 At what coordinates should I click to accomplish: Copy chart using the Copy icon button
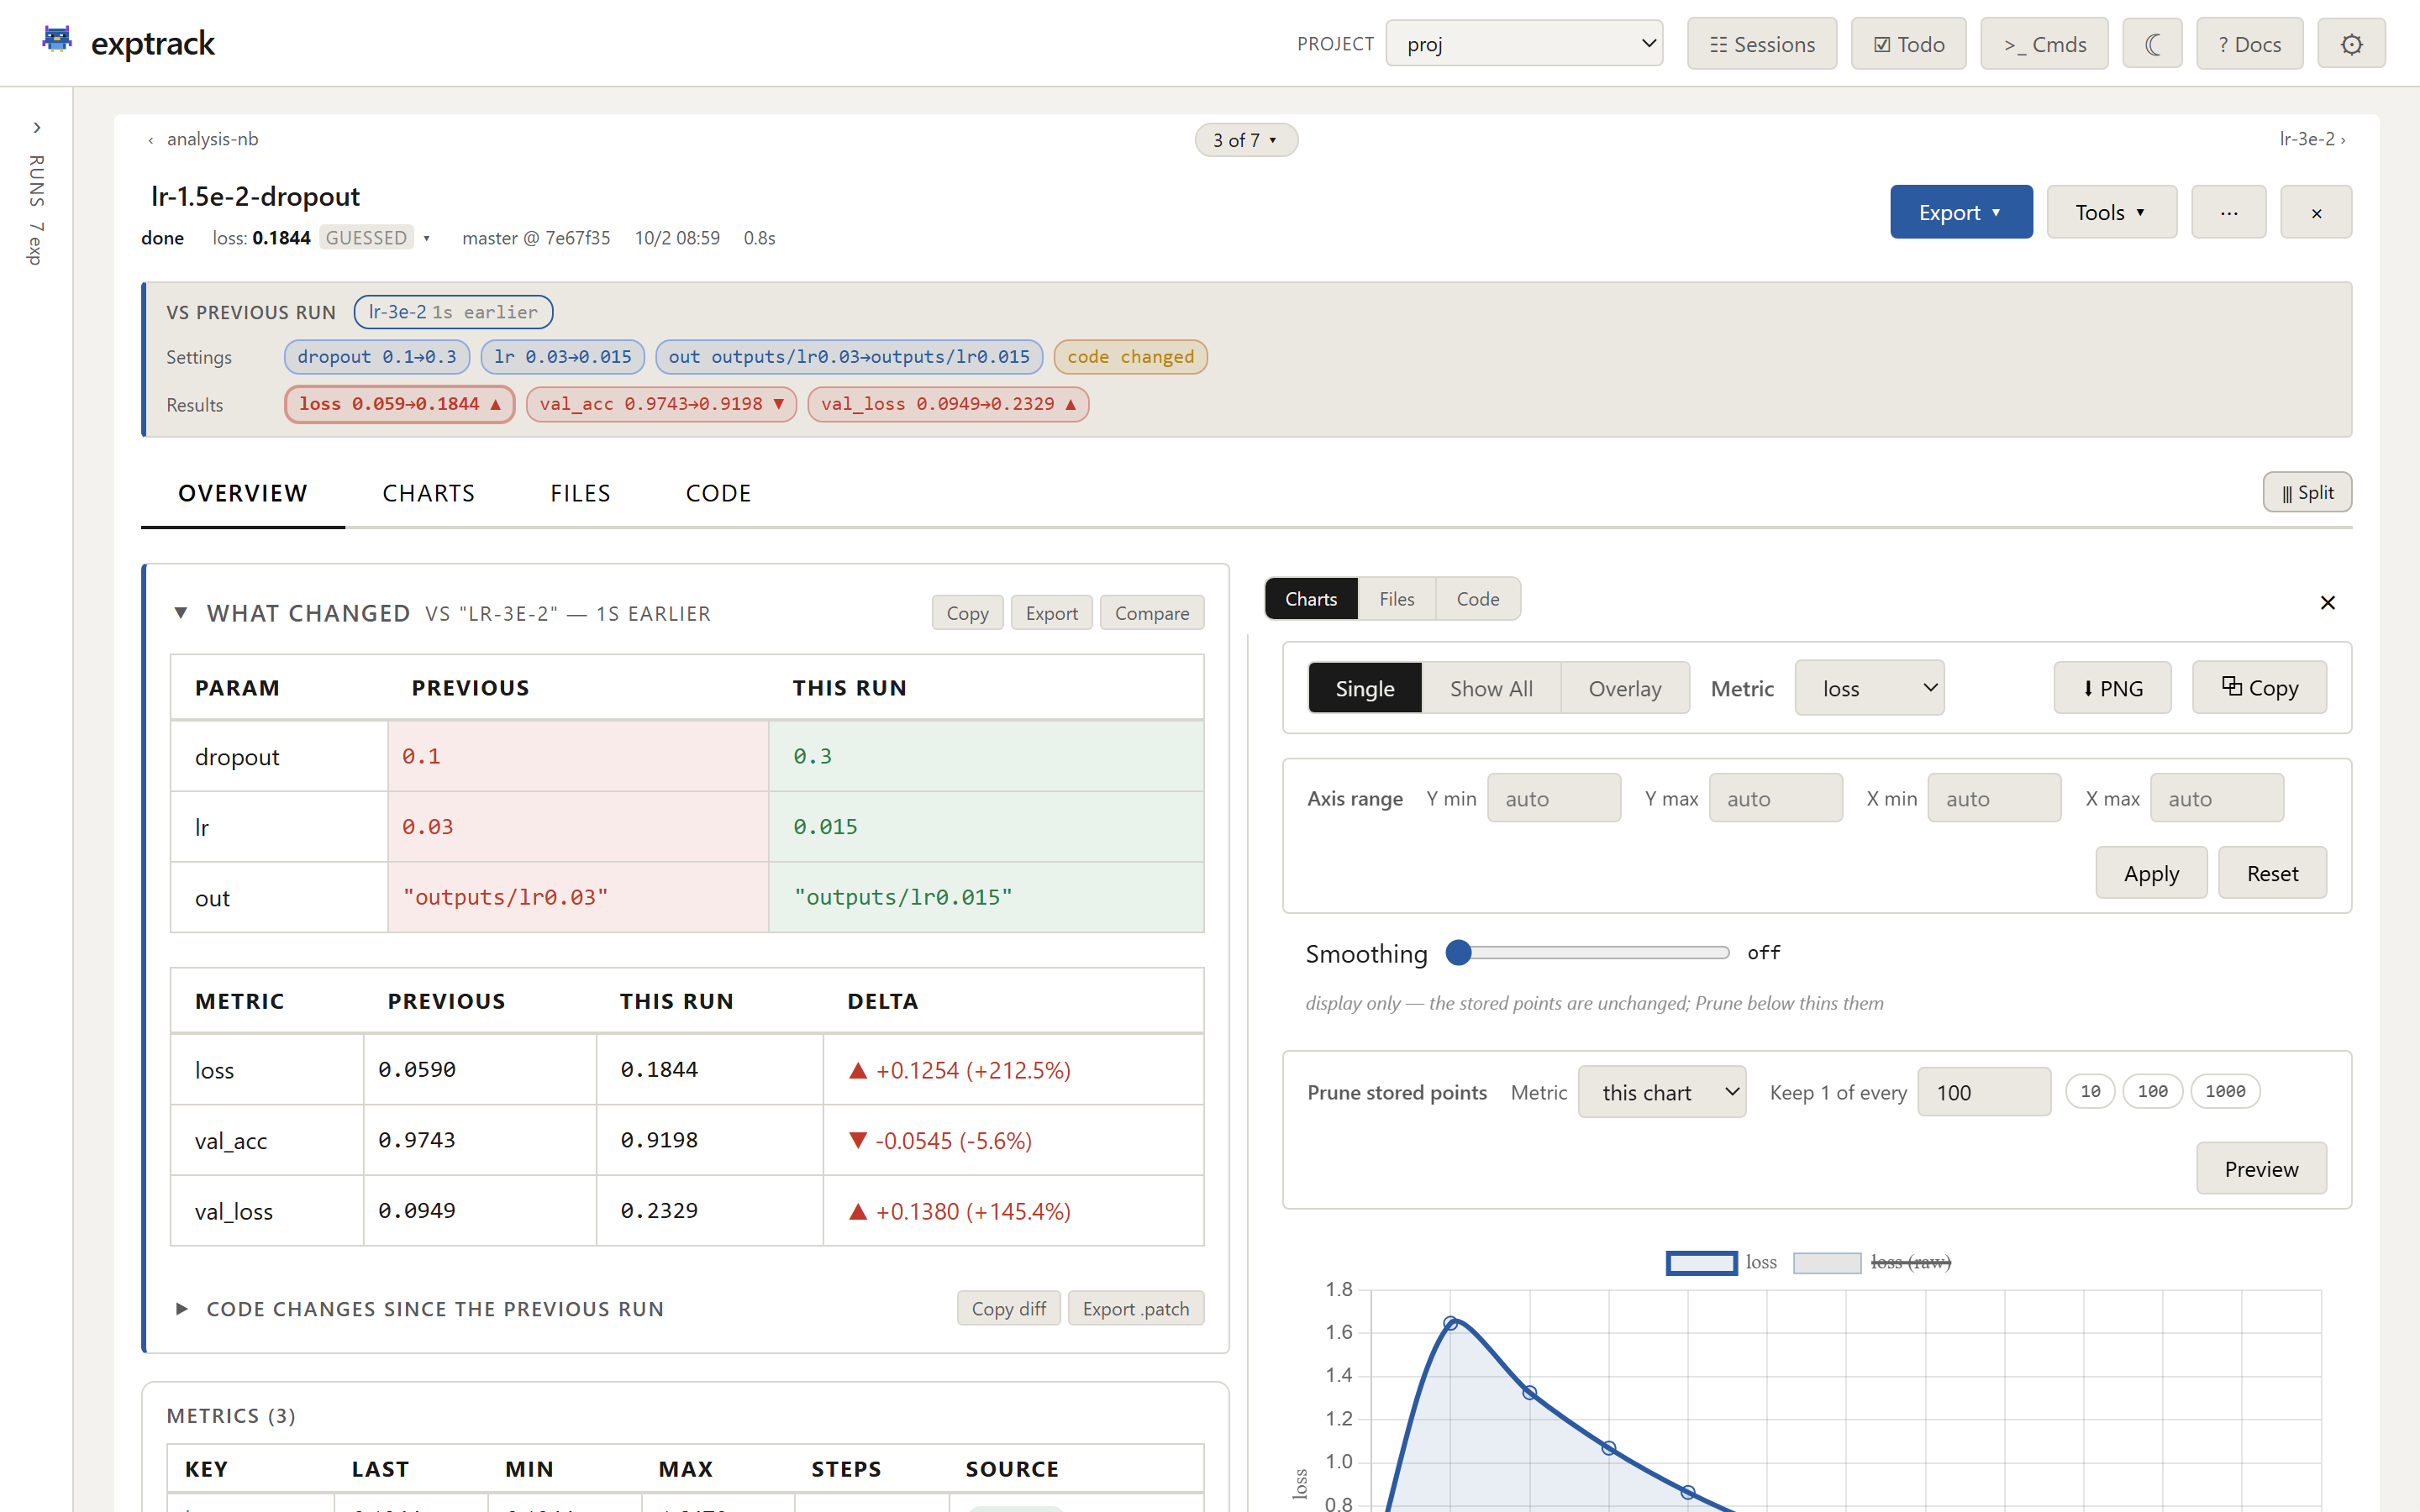(2259, 688)
